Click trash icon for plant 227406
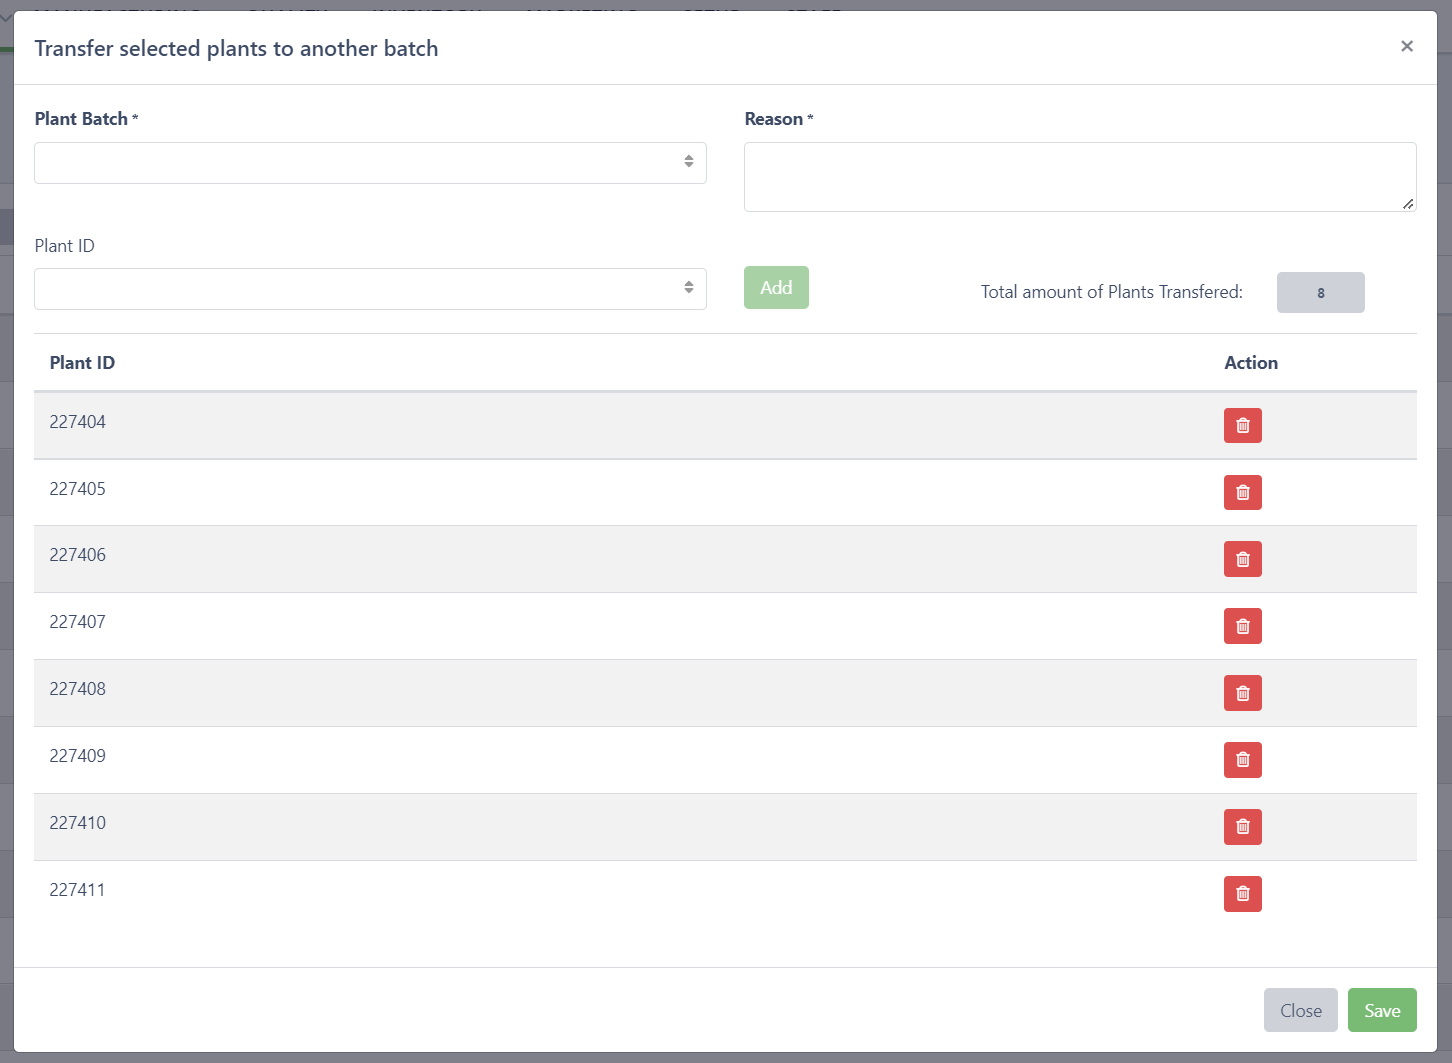The width and height of the screenshot is (1452, 1063). pyautogui.click(x=1242, y=559)
